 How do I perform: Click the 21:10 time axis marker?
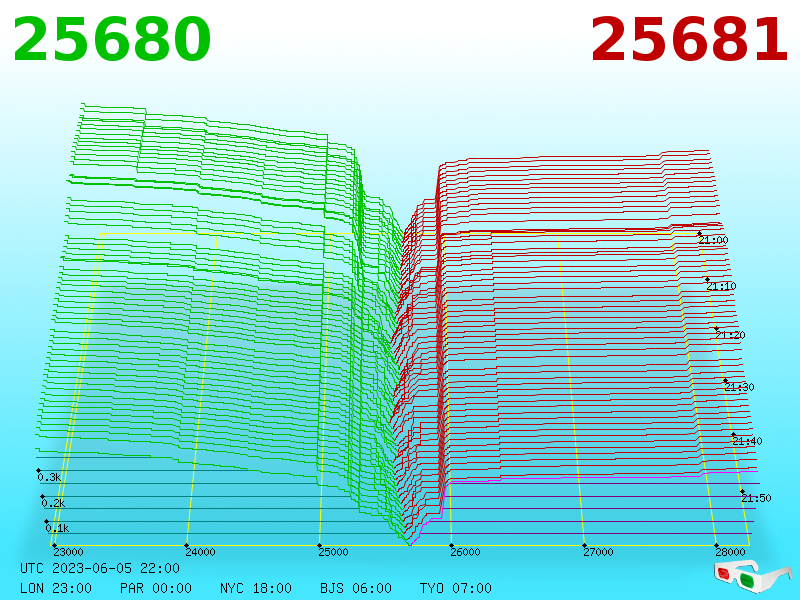[721, 286]
